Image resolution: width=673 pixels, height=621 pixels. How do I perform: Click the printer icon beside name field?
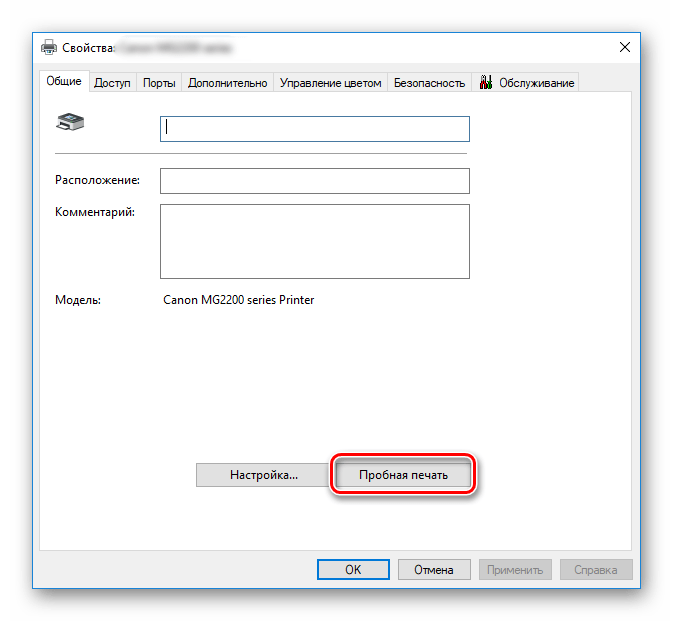click(70, 123)
